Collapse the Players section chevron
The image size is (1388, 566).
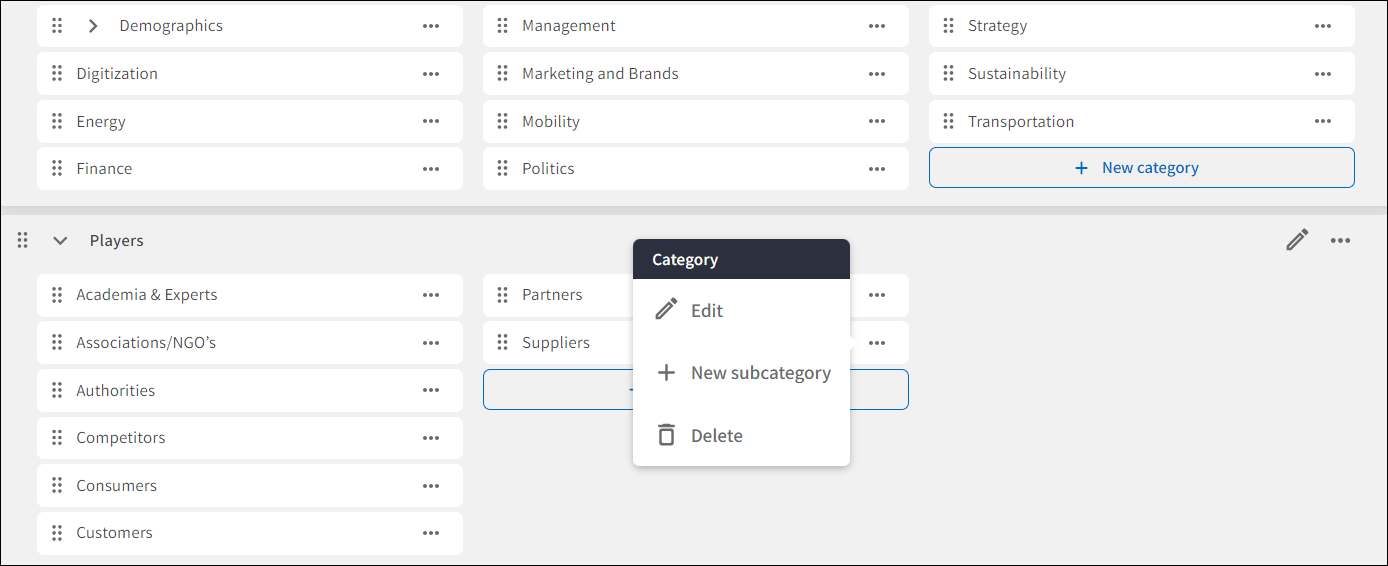tap(60, 241)
